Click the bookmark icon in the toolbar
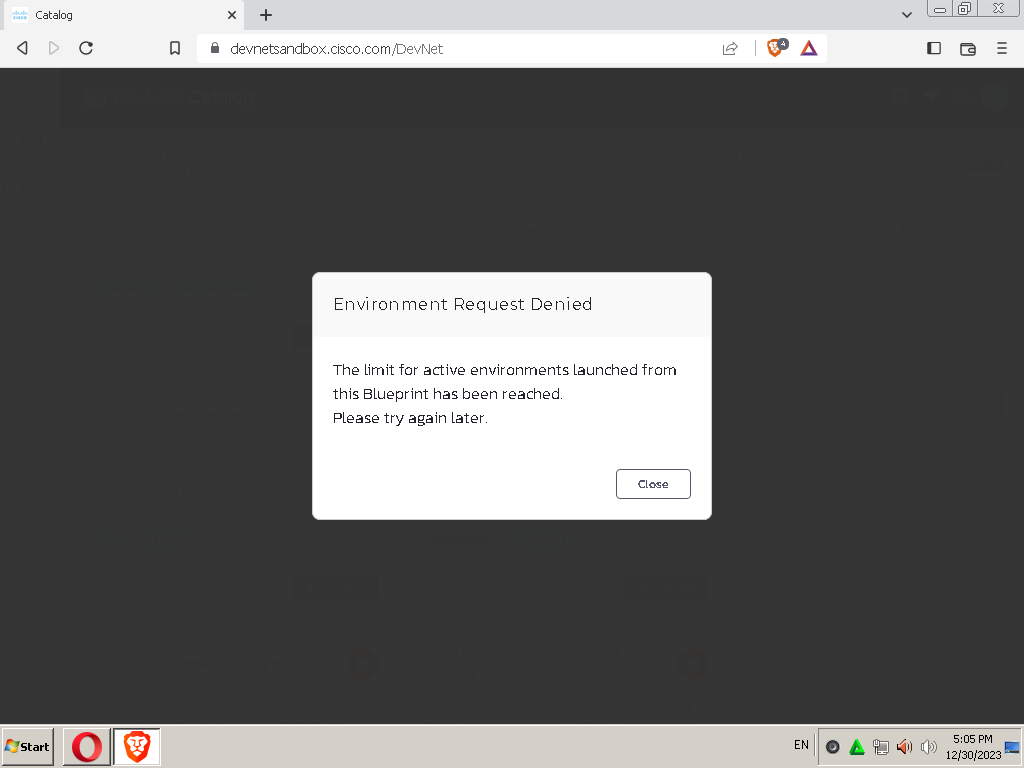 click(175, 47)
